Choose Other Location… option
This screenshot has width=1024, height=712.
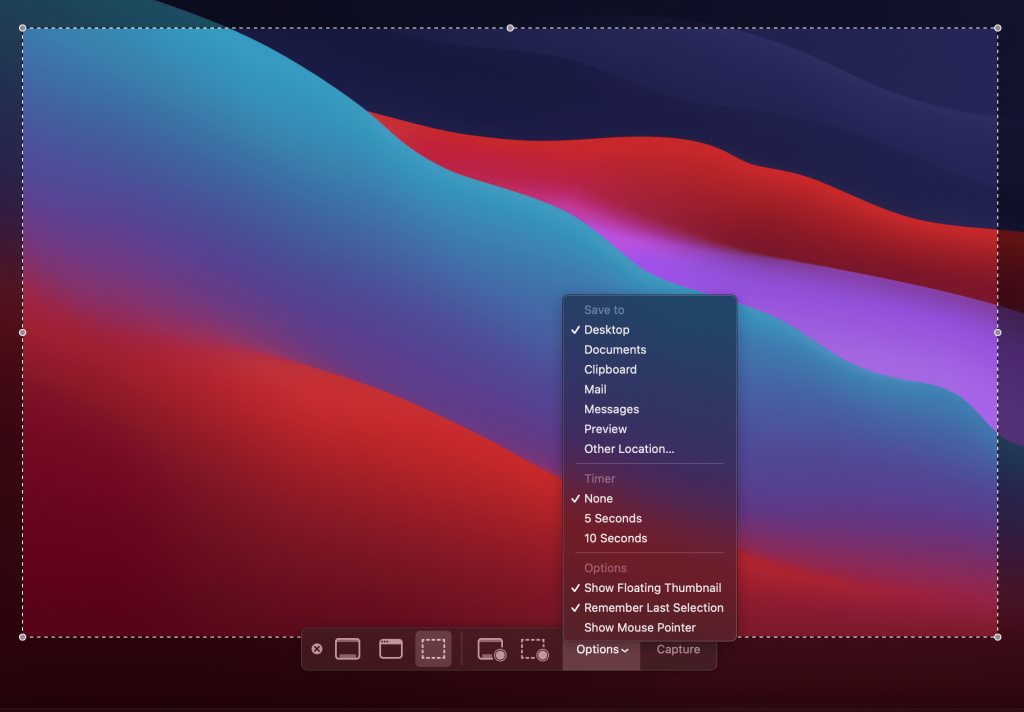(650, 449)
